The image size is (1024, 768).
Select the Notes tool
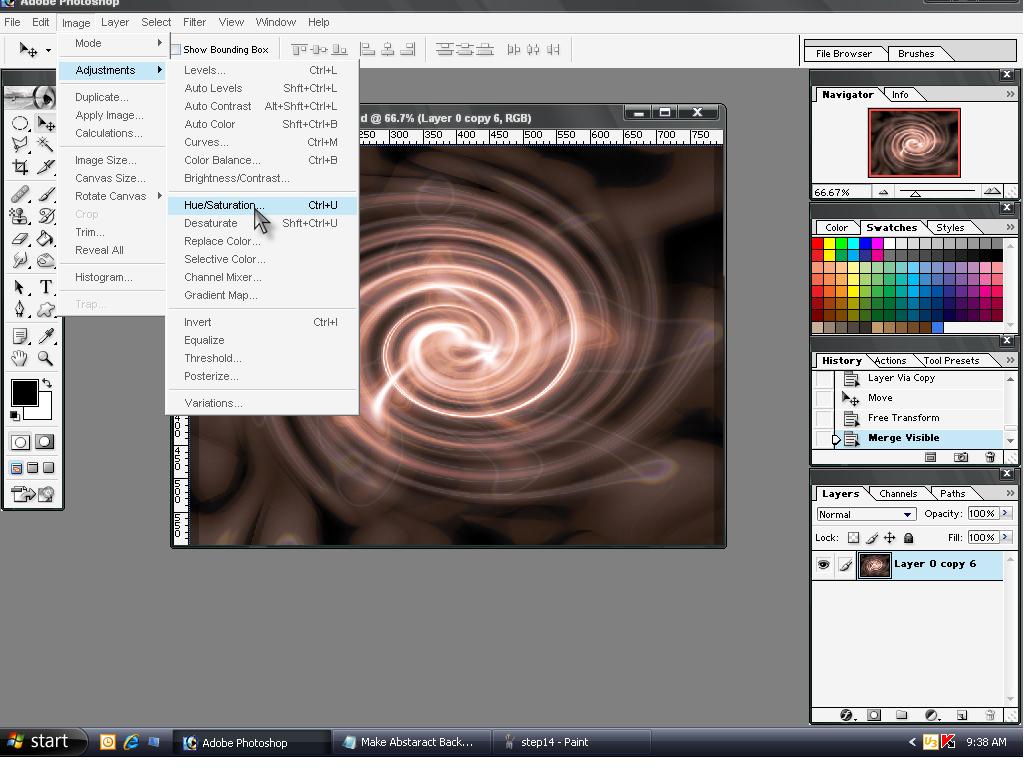point(20,336)
